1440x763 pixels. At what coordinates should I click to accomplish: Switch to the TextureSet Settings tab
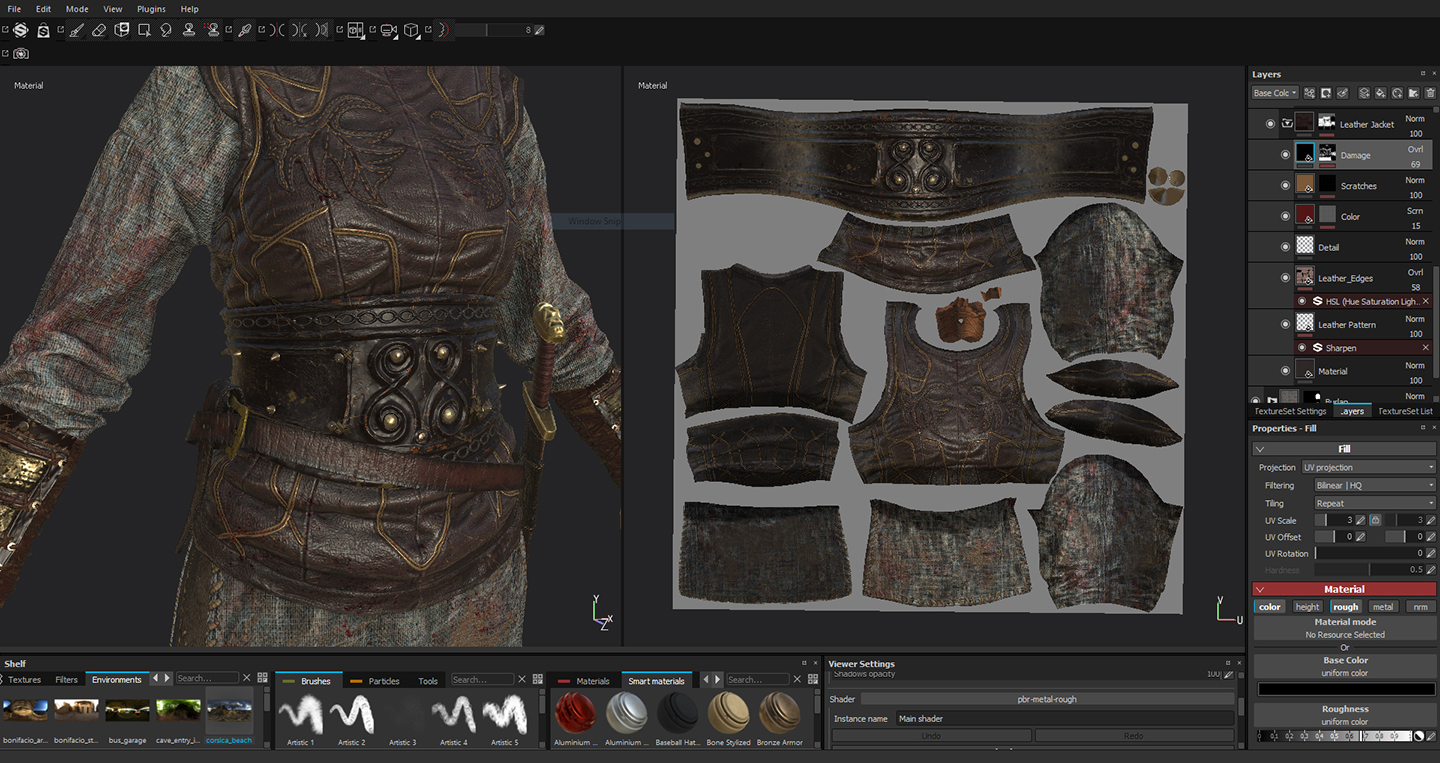[x=1290, y=411]
